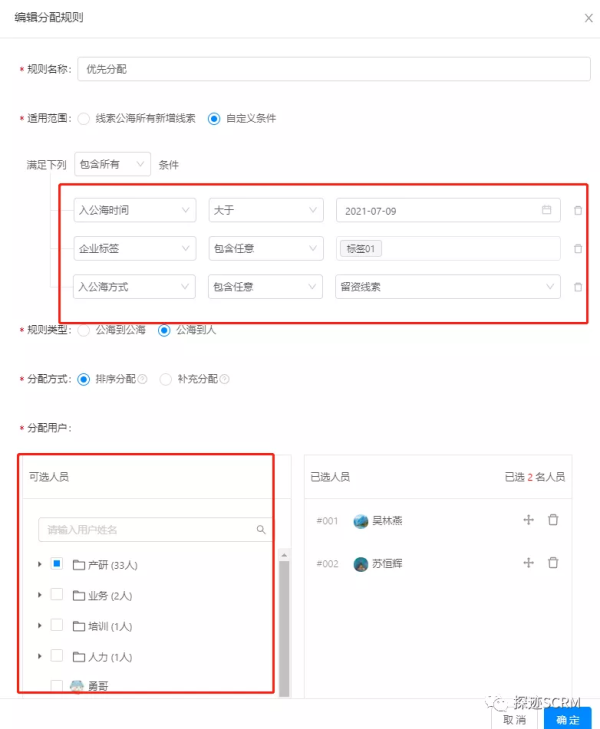600x729 pixels.
Task: Open the 包含所有 condition dropdown
Action: click(112, 164)
